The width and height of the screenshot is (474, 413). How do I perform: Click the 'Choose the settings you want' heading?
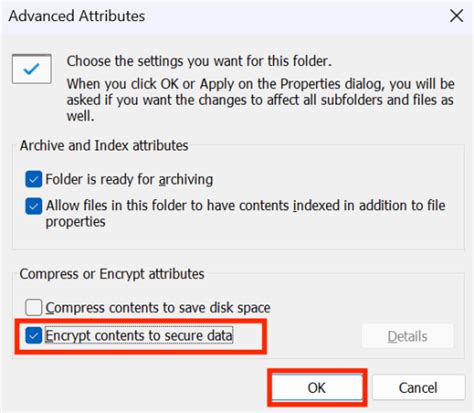[x=199, y=61]
